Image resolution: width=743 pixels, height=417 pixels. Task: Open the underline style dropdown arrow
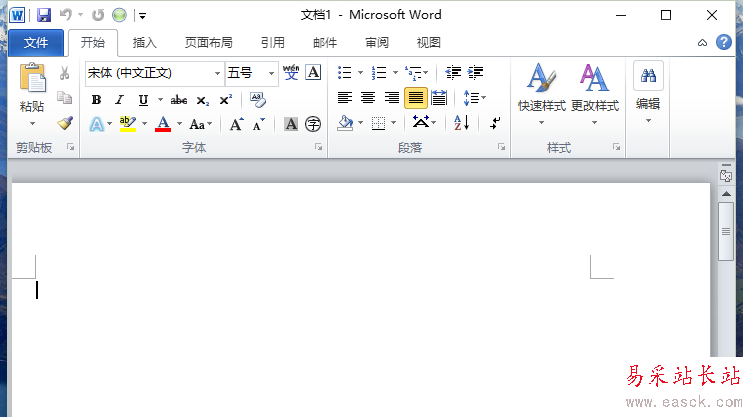(160, 100)
